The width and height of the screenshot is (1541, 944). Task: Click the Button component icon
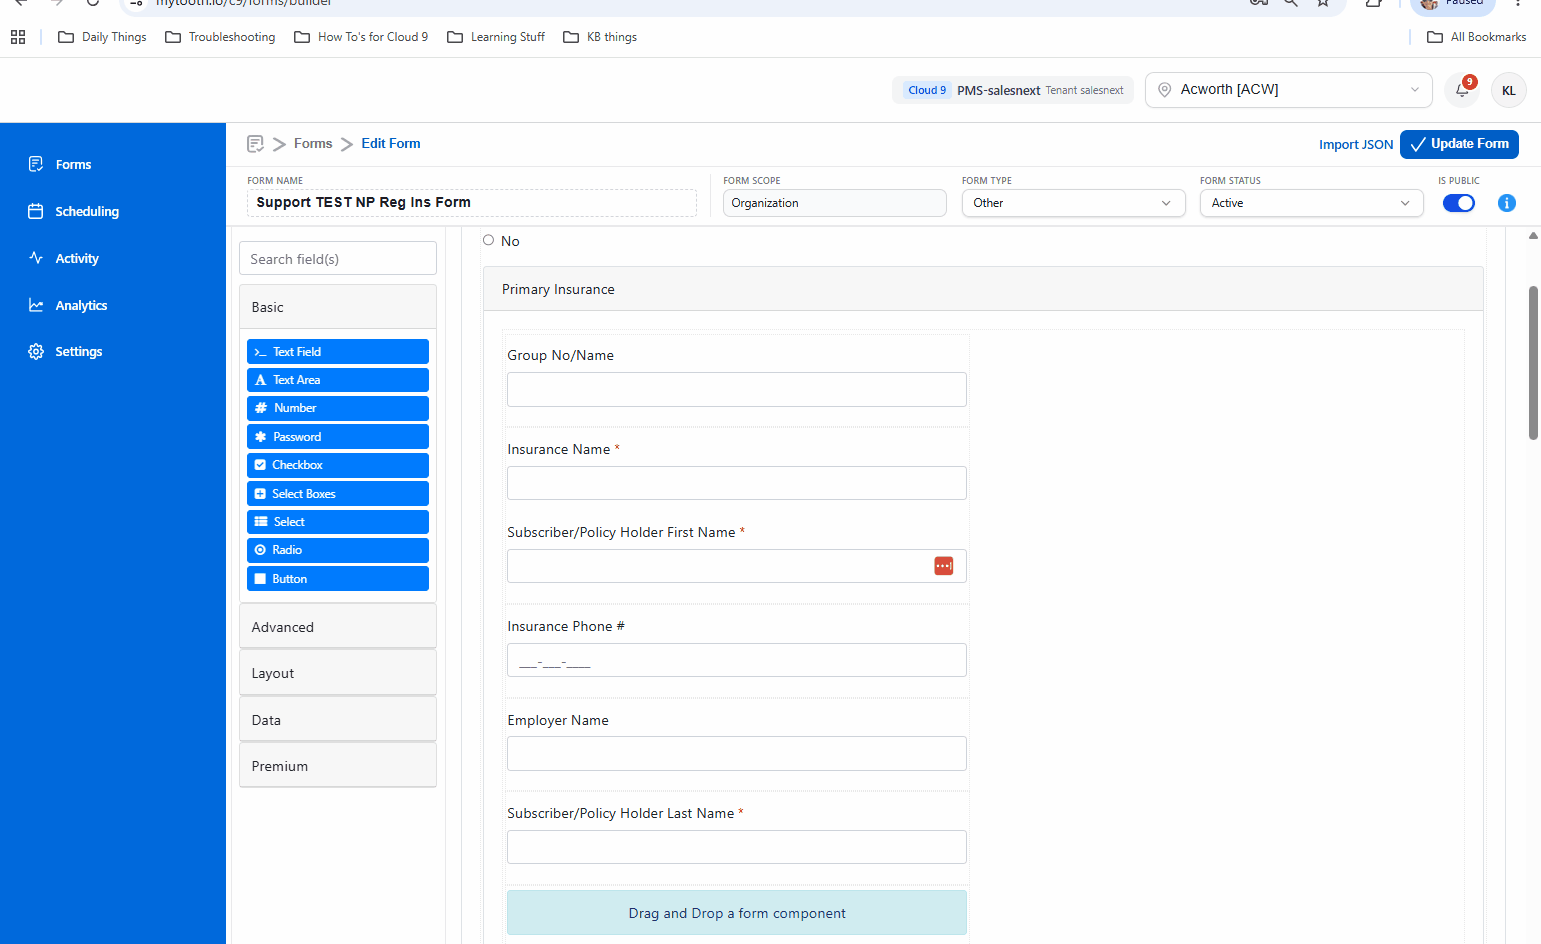(x=260, y=579)
